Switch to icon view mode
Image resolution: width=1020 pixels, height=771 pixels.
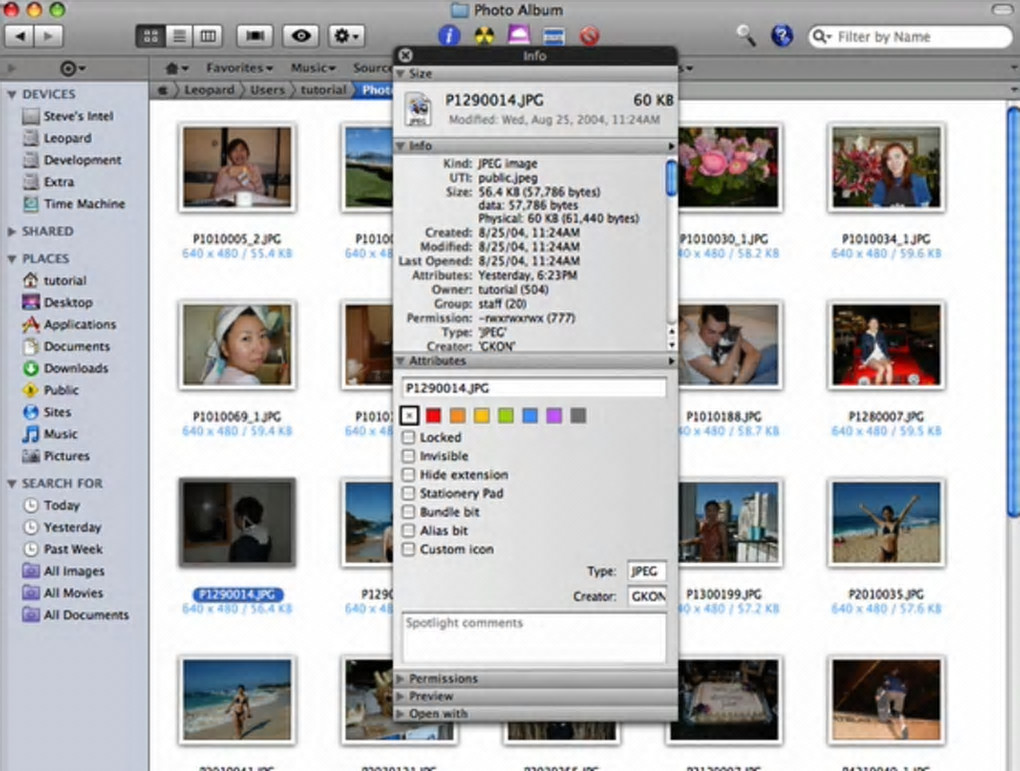tap(150, 36)
